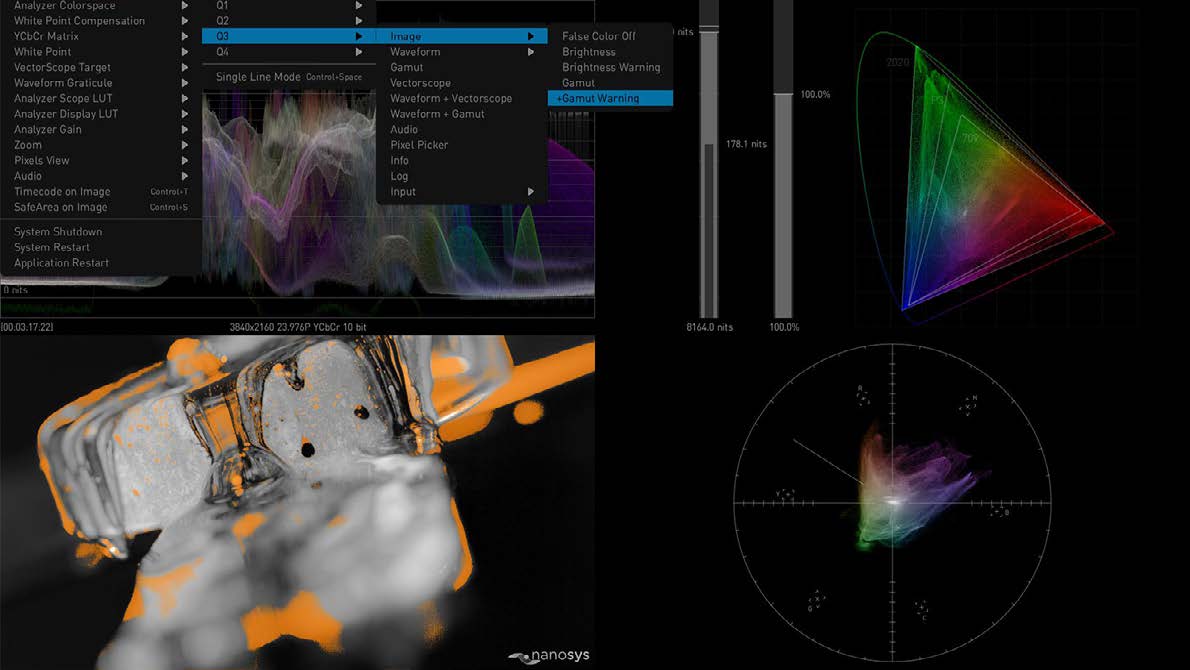The width and height of the screenshot is (1190, 670).
Task: Choose Pixel Picker from Q3 menu
Action: click(x=419, y=145)
